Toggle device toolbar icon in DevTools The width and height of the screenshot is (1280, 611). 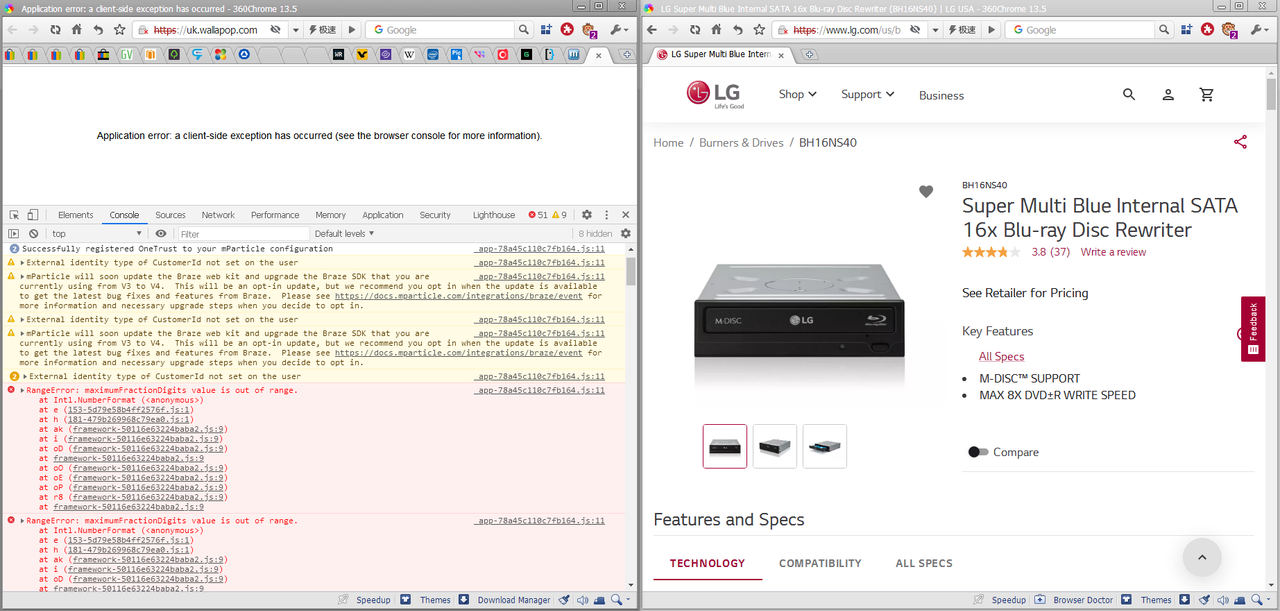pos(32,215)
